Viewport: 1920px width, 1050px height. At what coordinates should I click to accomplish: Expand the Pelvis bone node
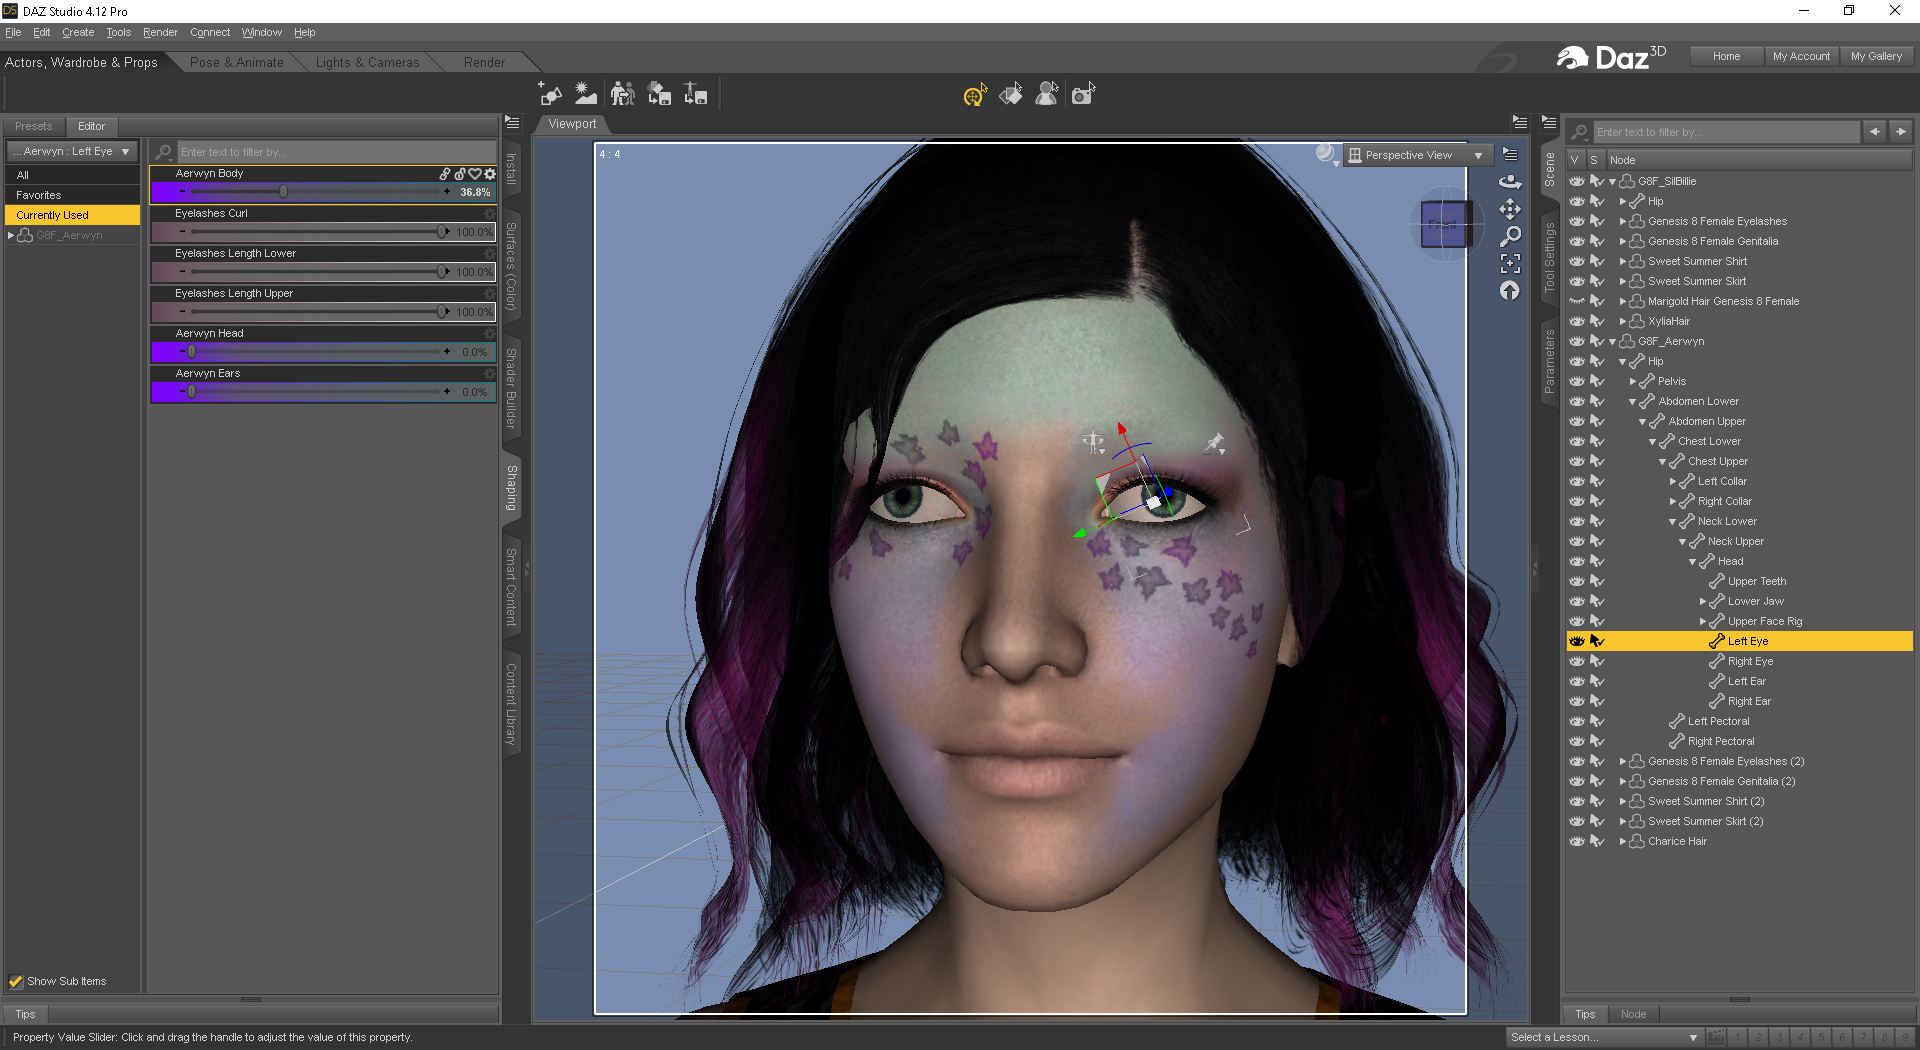(1632, 381)
